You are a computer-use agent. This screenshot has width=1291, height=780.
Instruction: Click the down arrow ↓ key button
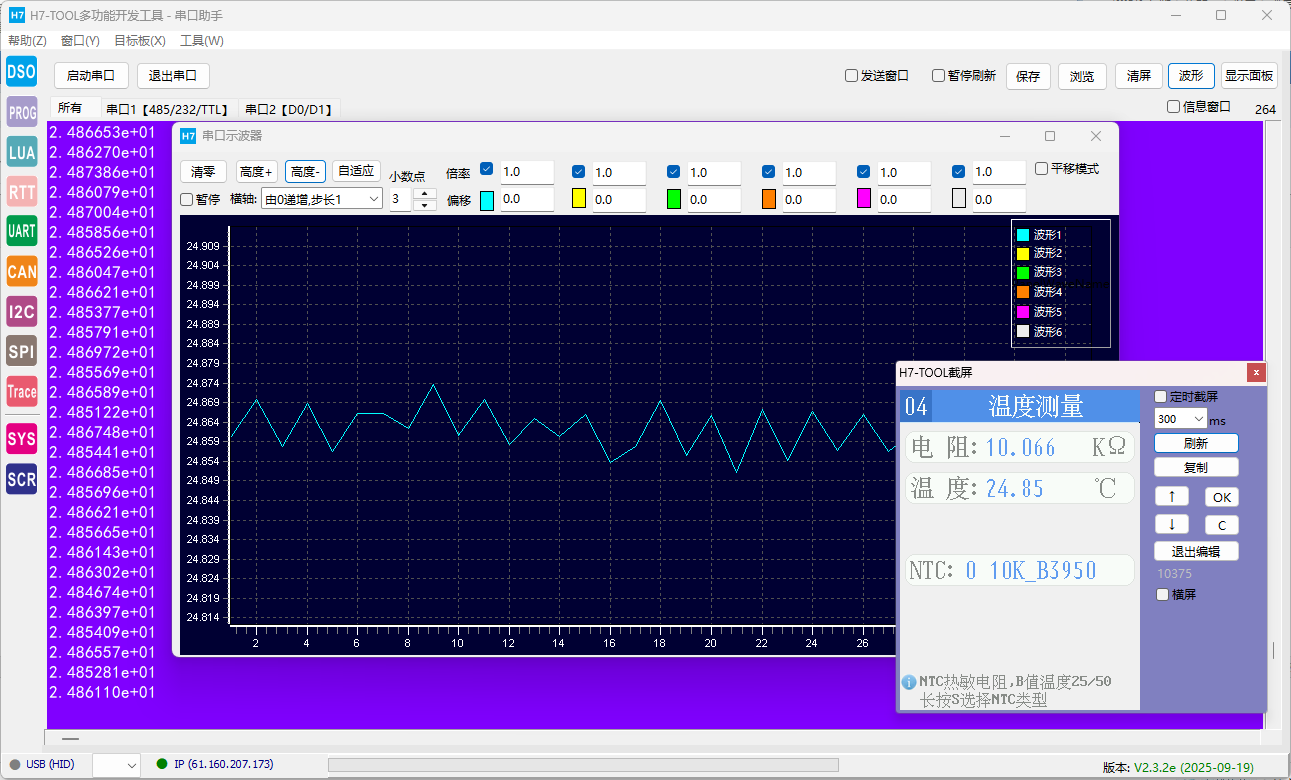(1171, 525)
